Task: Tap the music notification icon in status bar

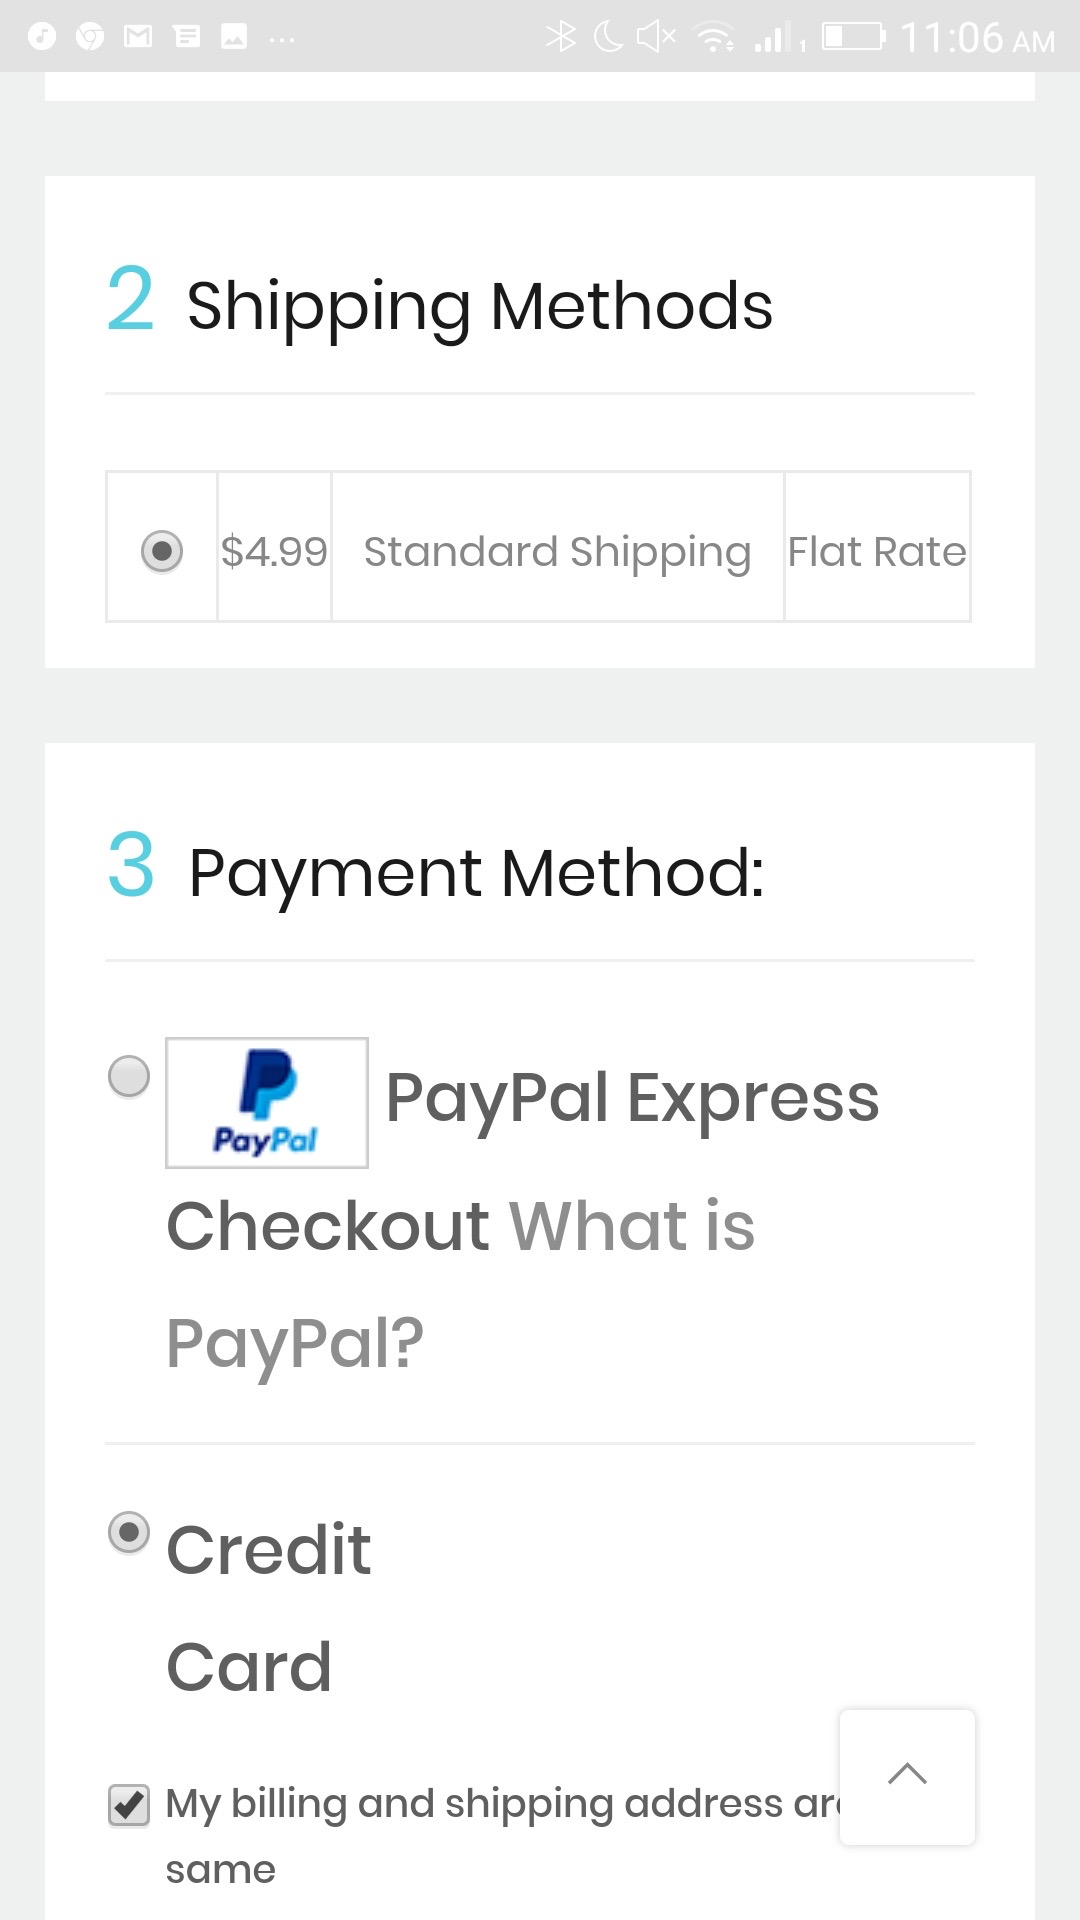Action: (42, 37)
